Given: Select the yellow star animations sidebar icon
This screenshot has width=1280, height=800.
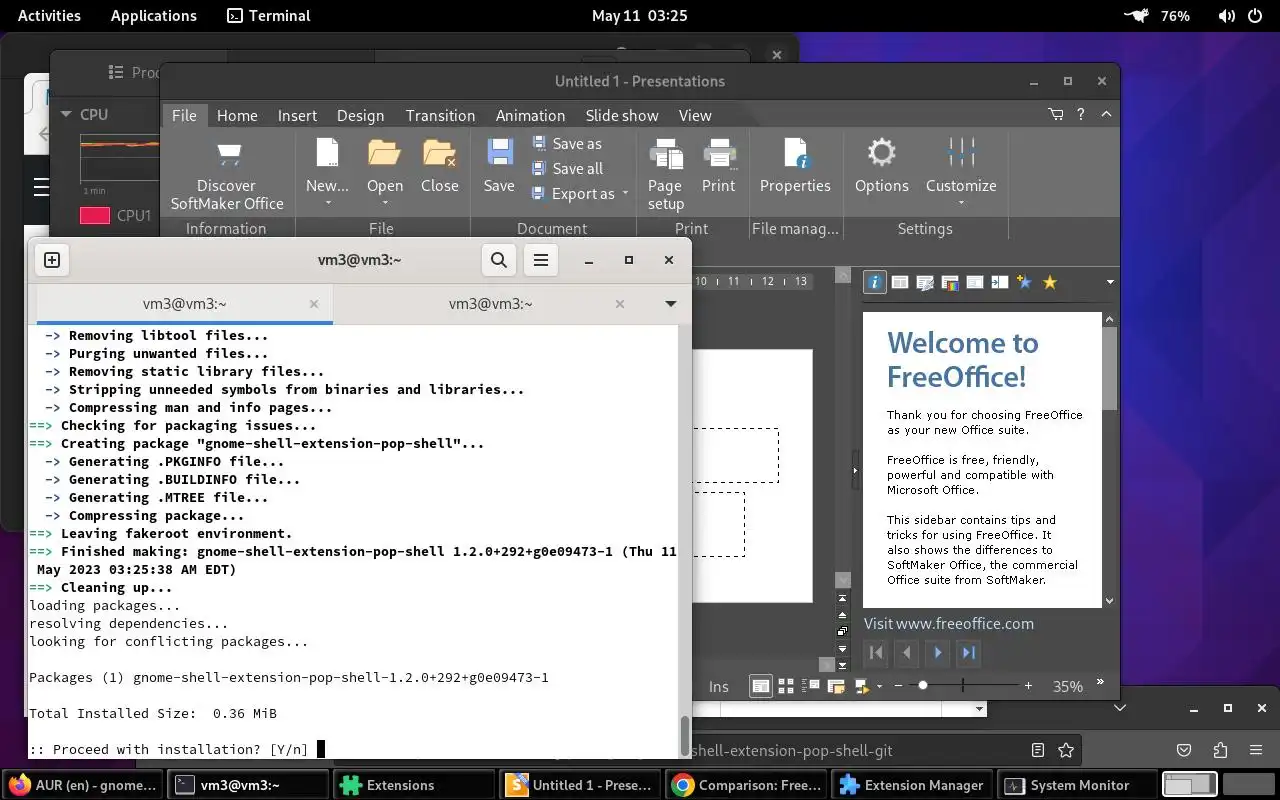Looking at the screenshot, I should [1049, 283].
